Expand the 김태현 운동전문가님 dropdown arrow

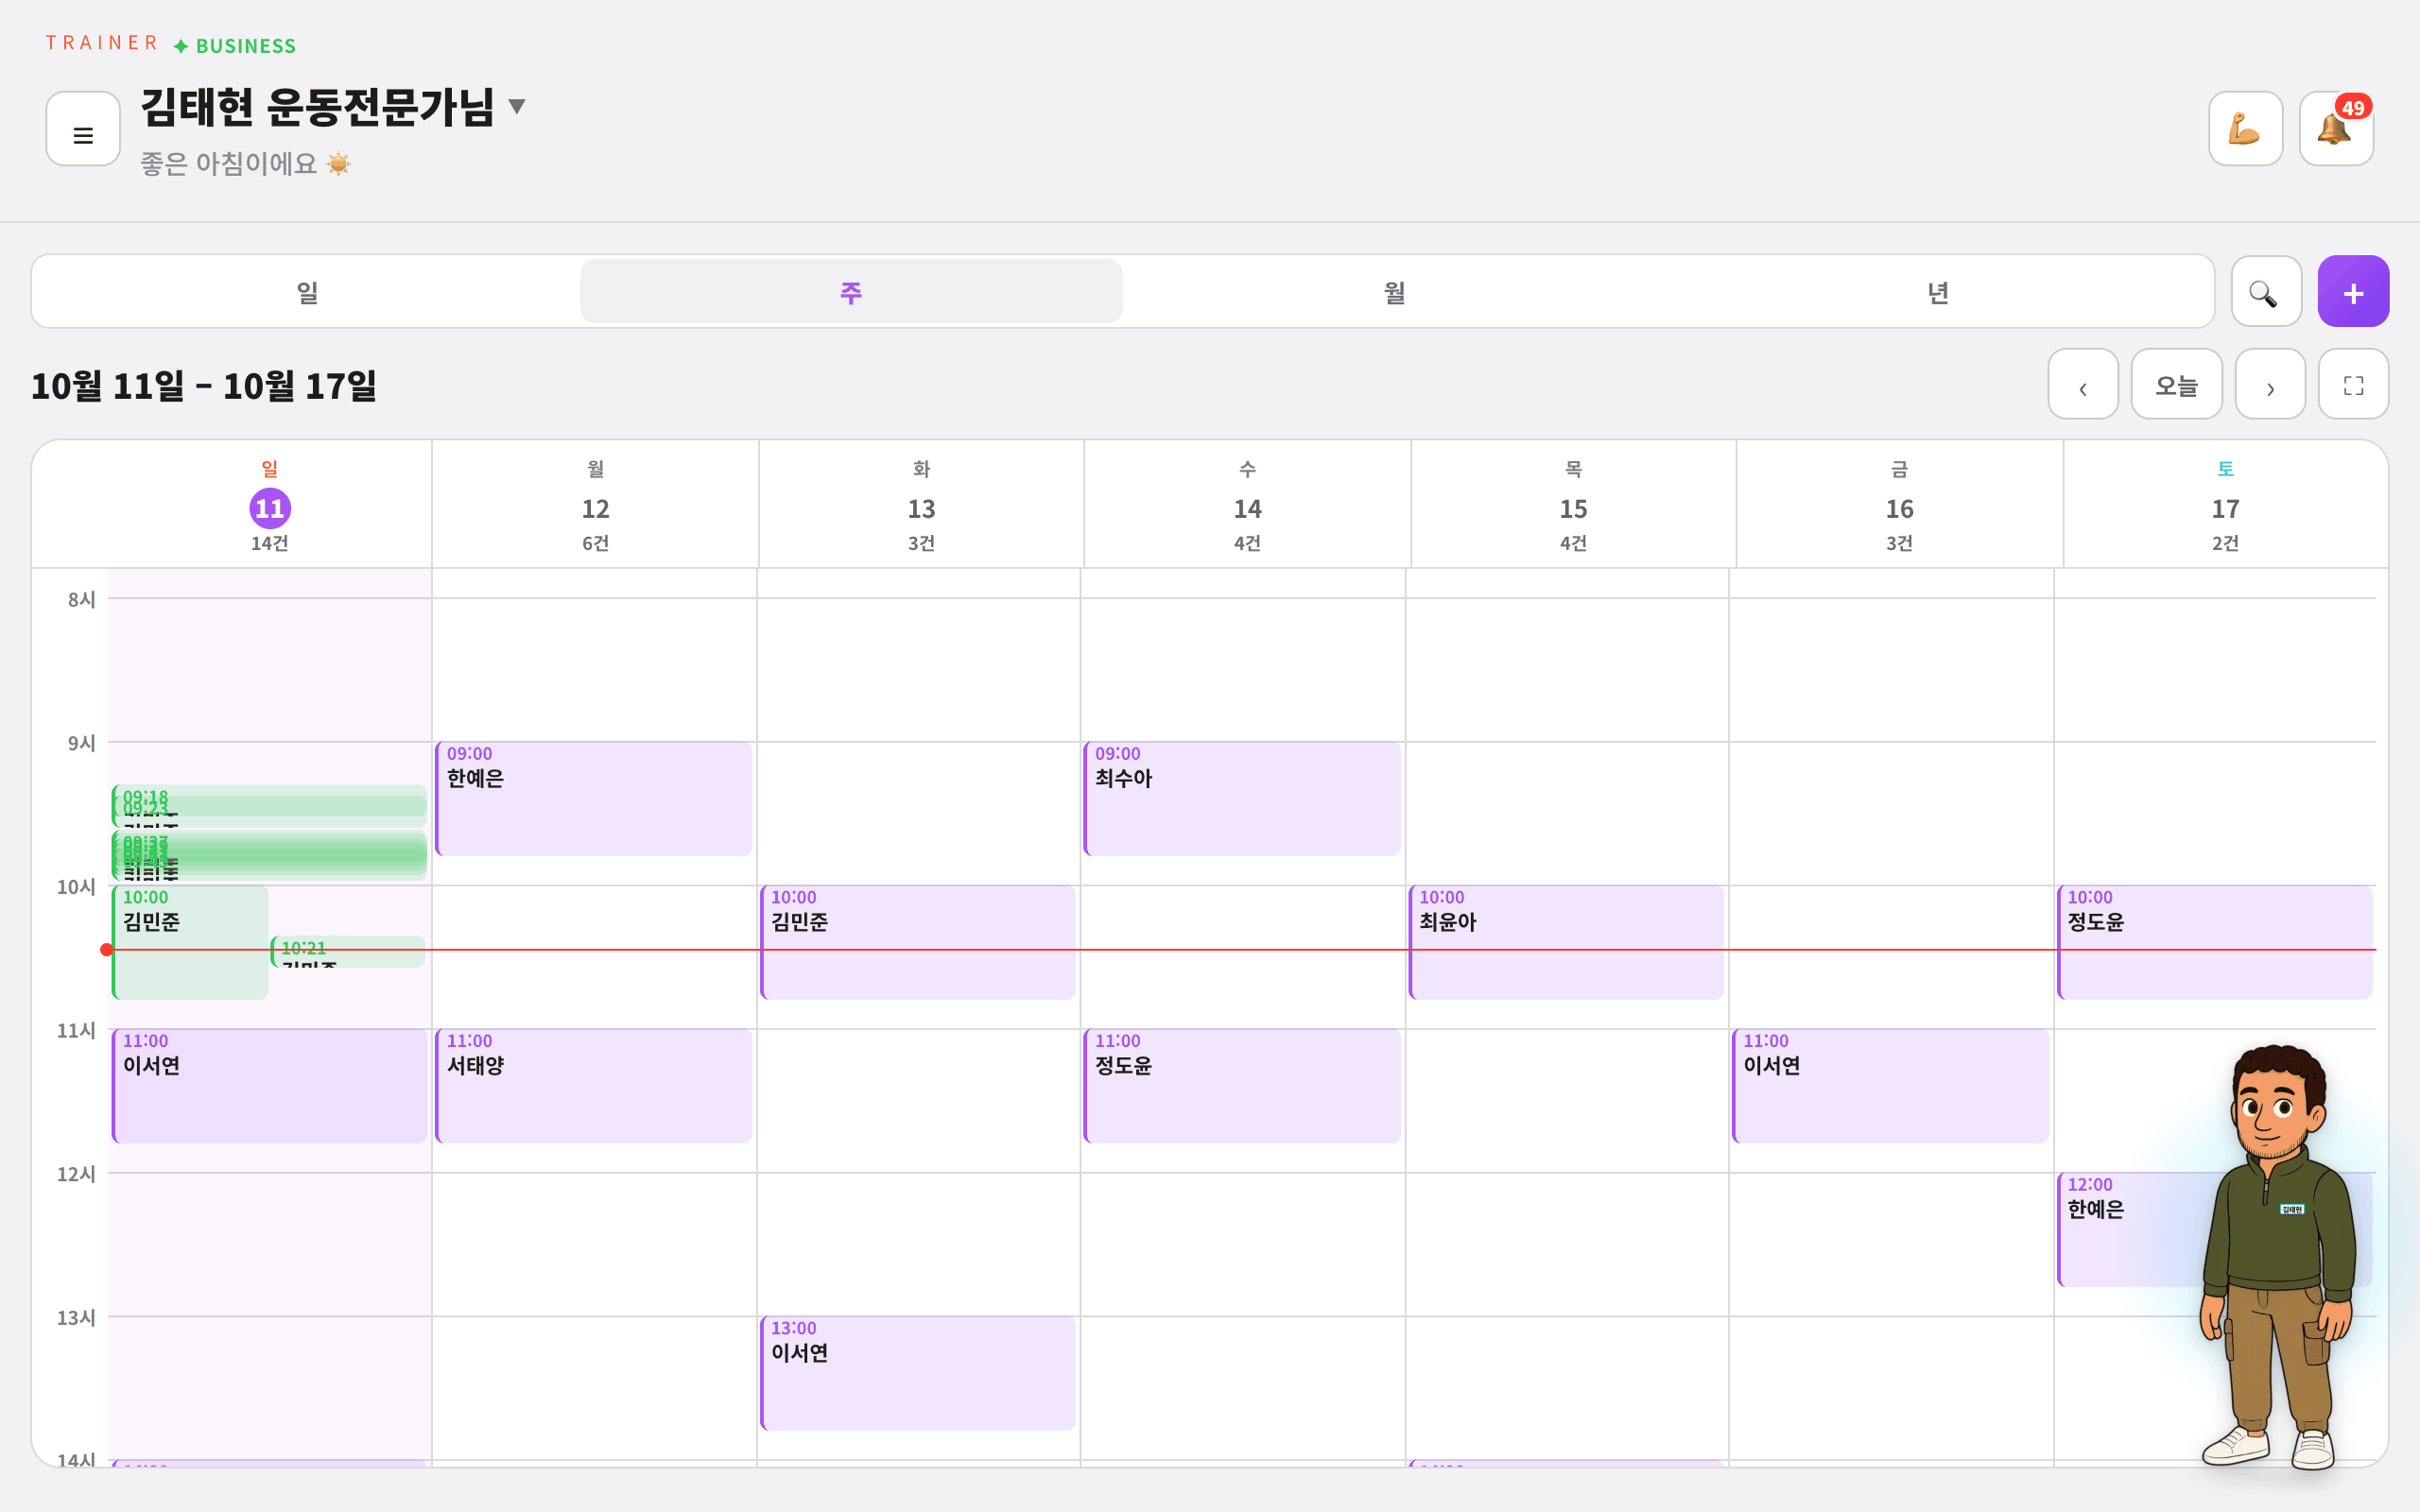pyautogui.click(x=517, y=106)
